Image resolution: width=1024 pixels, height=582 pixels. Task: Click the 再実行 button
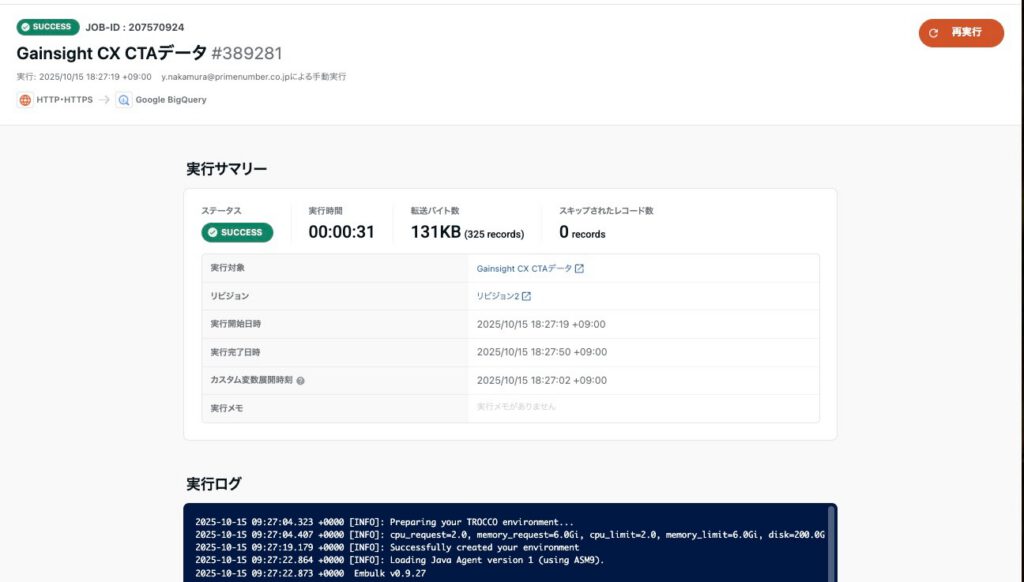pos(961,33)
